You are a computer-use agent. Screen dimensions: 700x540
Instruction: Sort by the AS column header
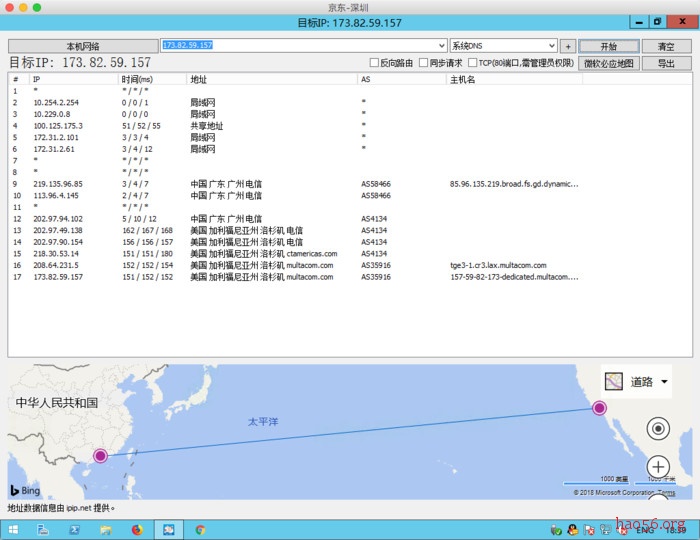[x=402, y=79]
